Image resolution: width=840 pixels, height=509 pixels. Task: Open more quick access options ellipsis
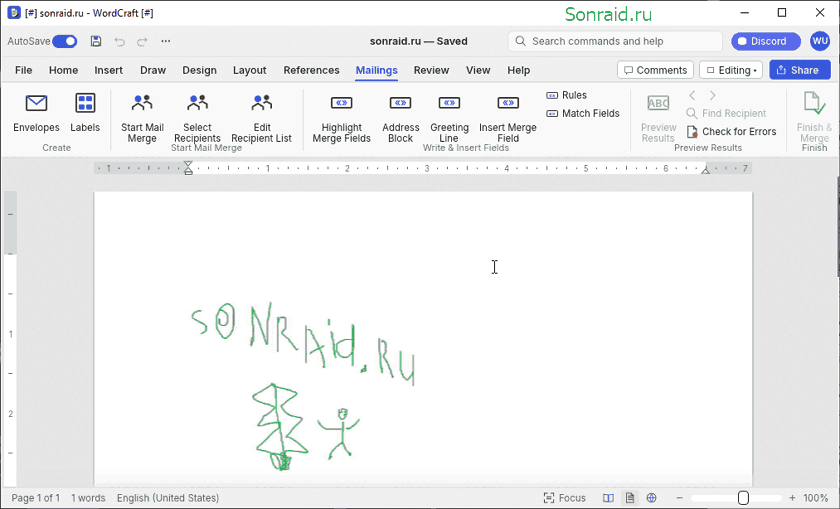[166, 41]
